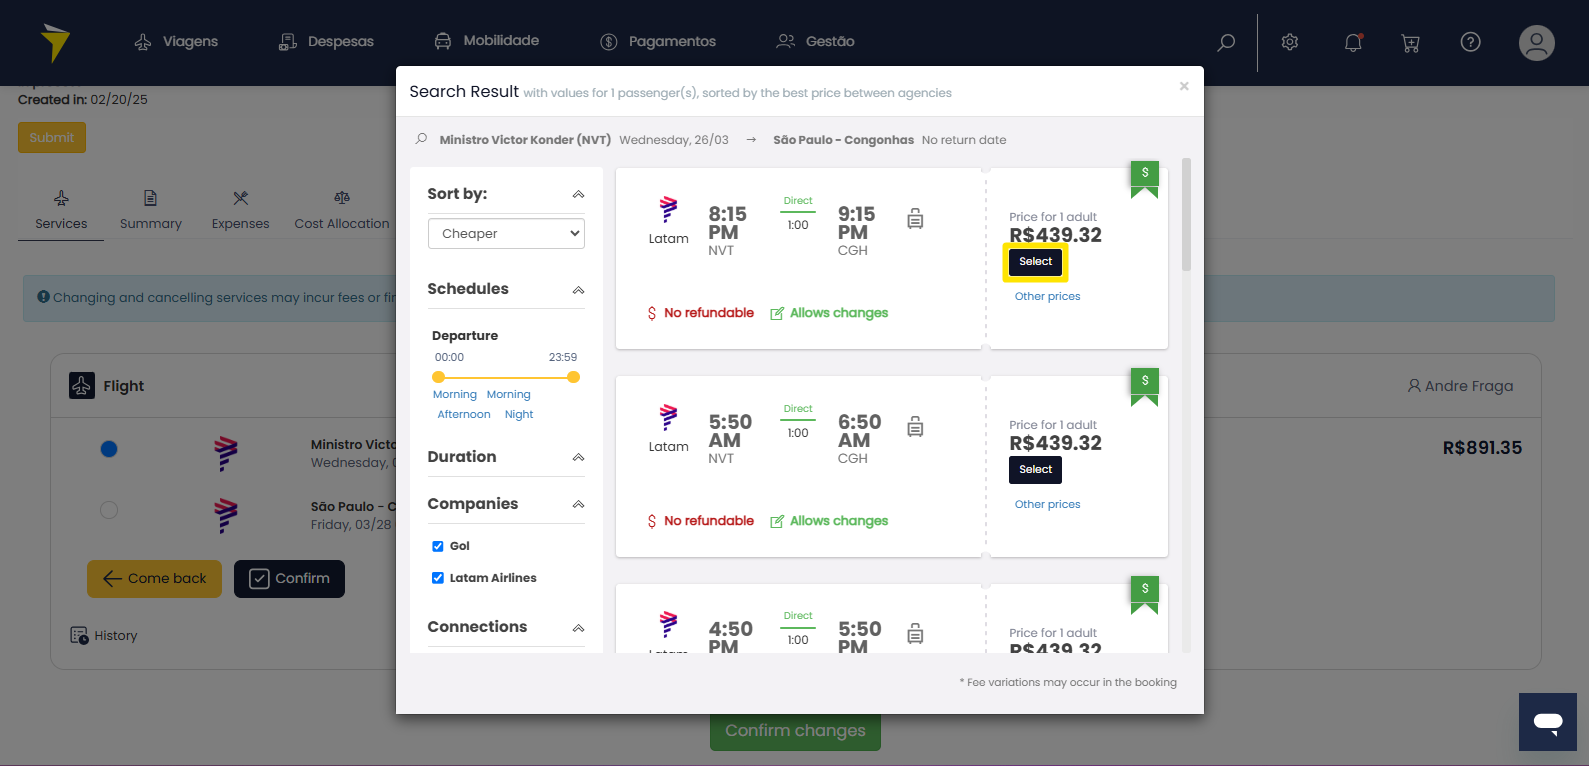
Task: Switch to the Expenses tab
Action: tap(240, 211)
